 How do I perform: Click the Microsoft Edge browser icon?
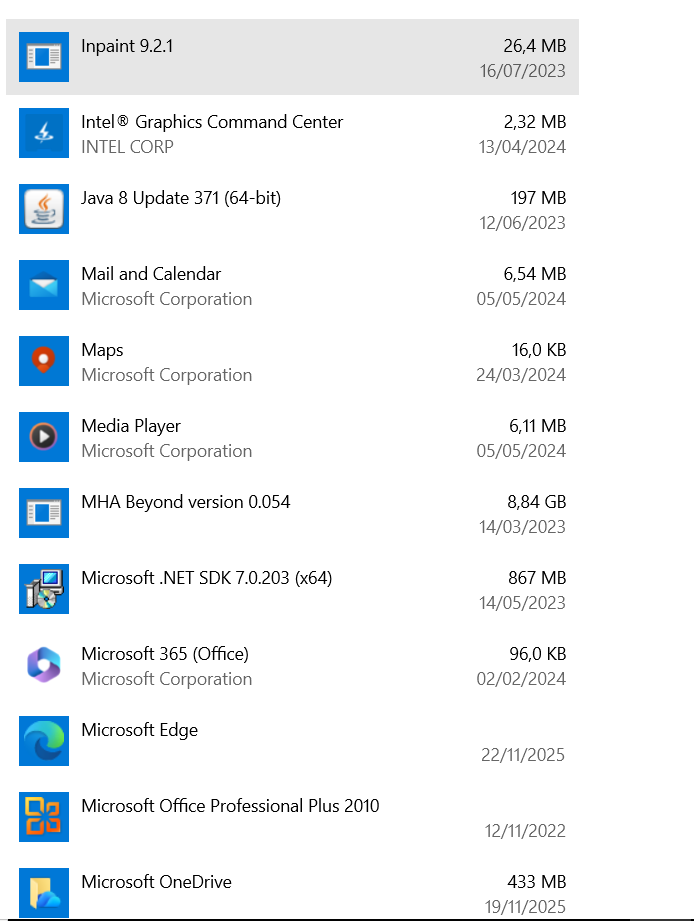(43, 741)
